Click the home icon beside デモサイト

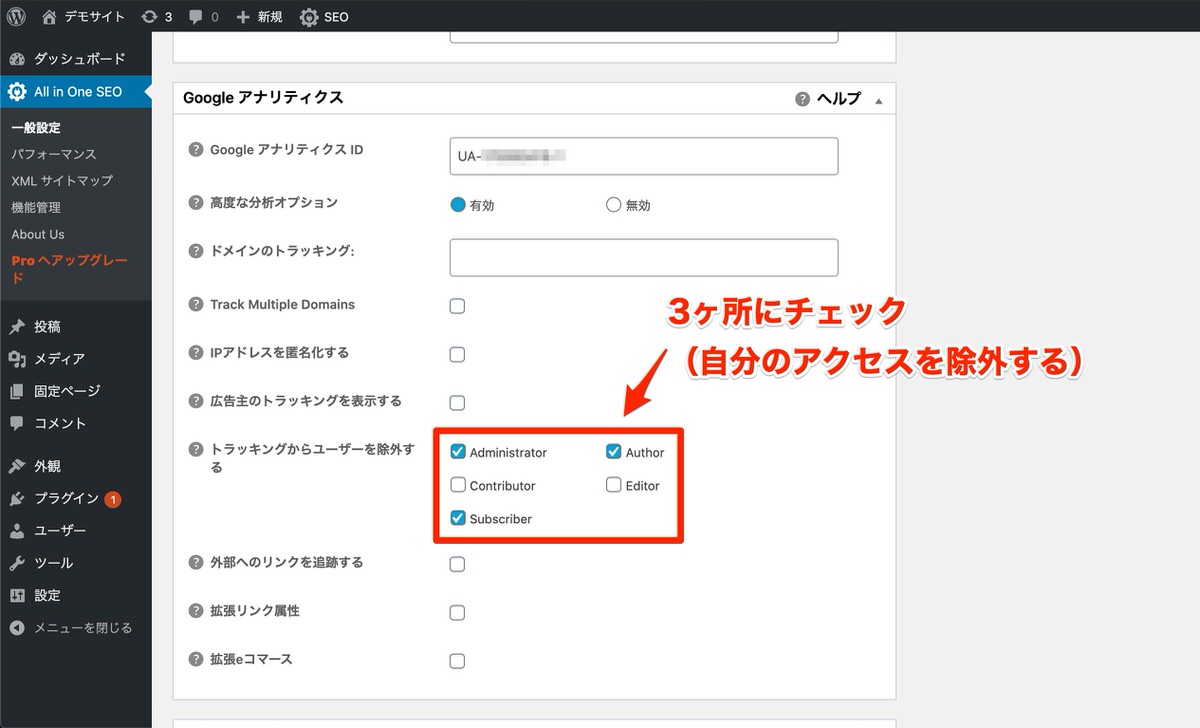[x=50, y=16]
